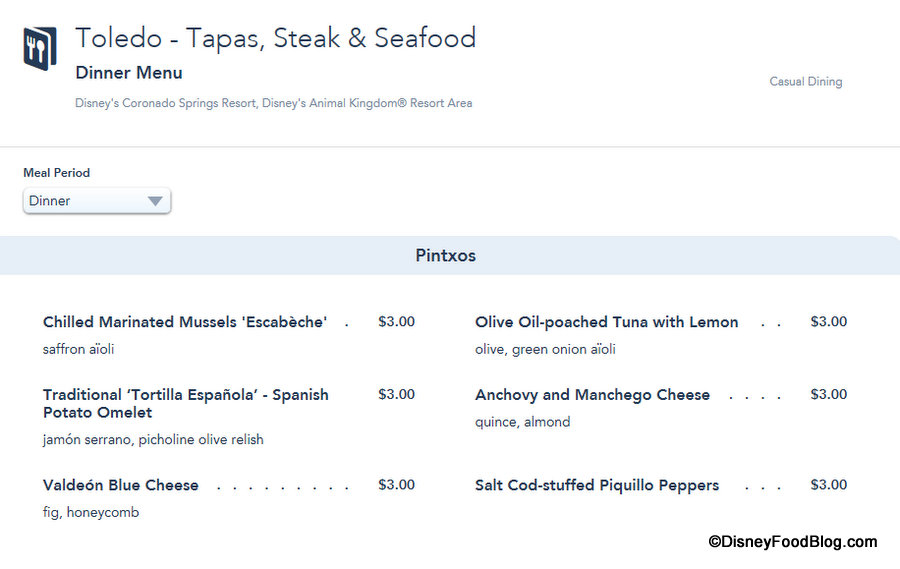Click the $3.00 price for Valdeón Blue Cheese
900x569 pixels.
[x=396, y=485]
